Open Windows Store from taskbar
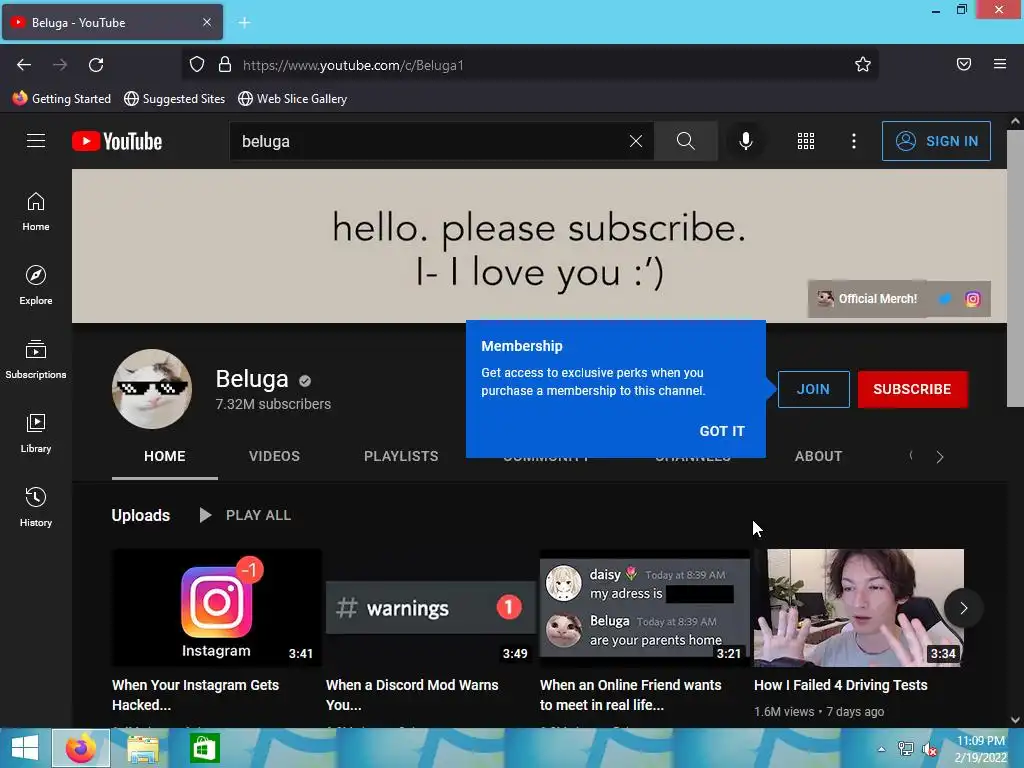The height and width of the screenshot is (768, 1024). click(204, 748)
